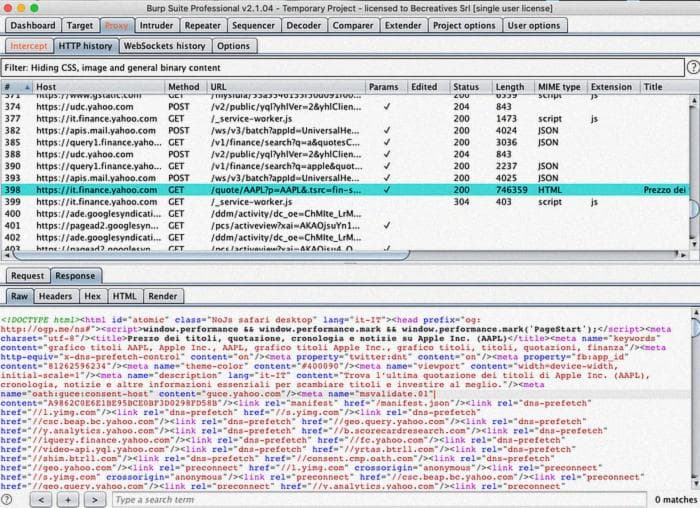Open the filter help question mark icon
Screen dimensions: 700x508
coord(693,67)
